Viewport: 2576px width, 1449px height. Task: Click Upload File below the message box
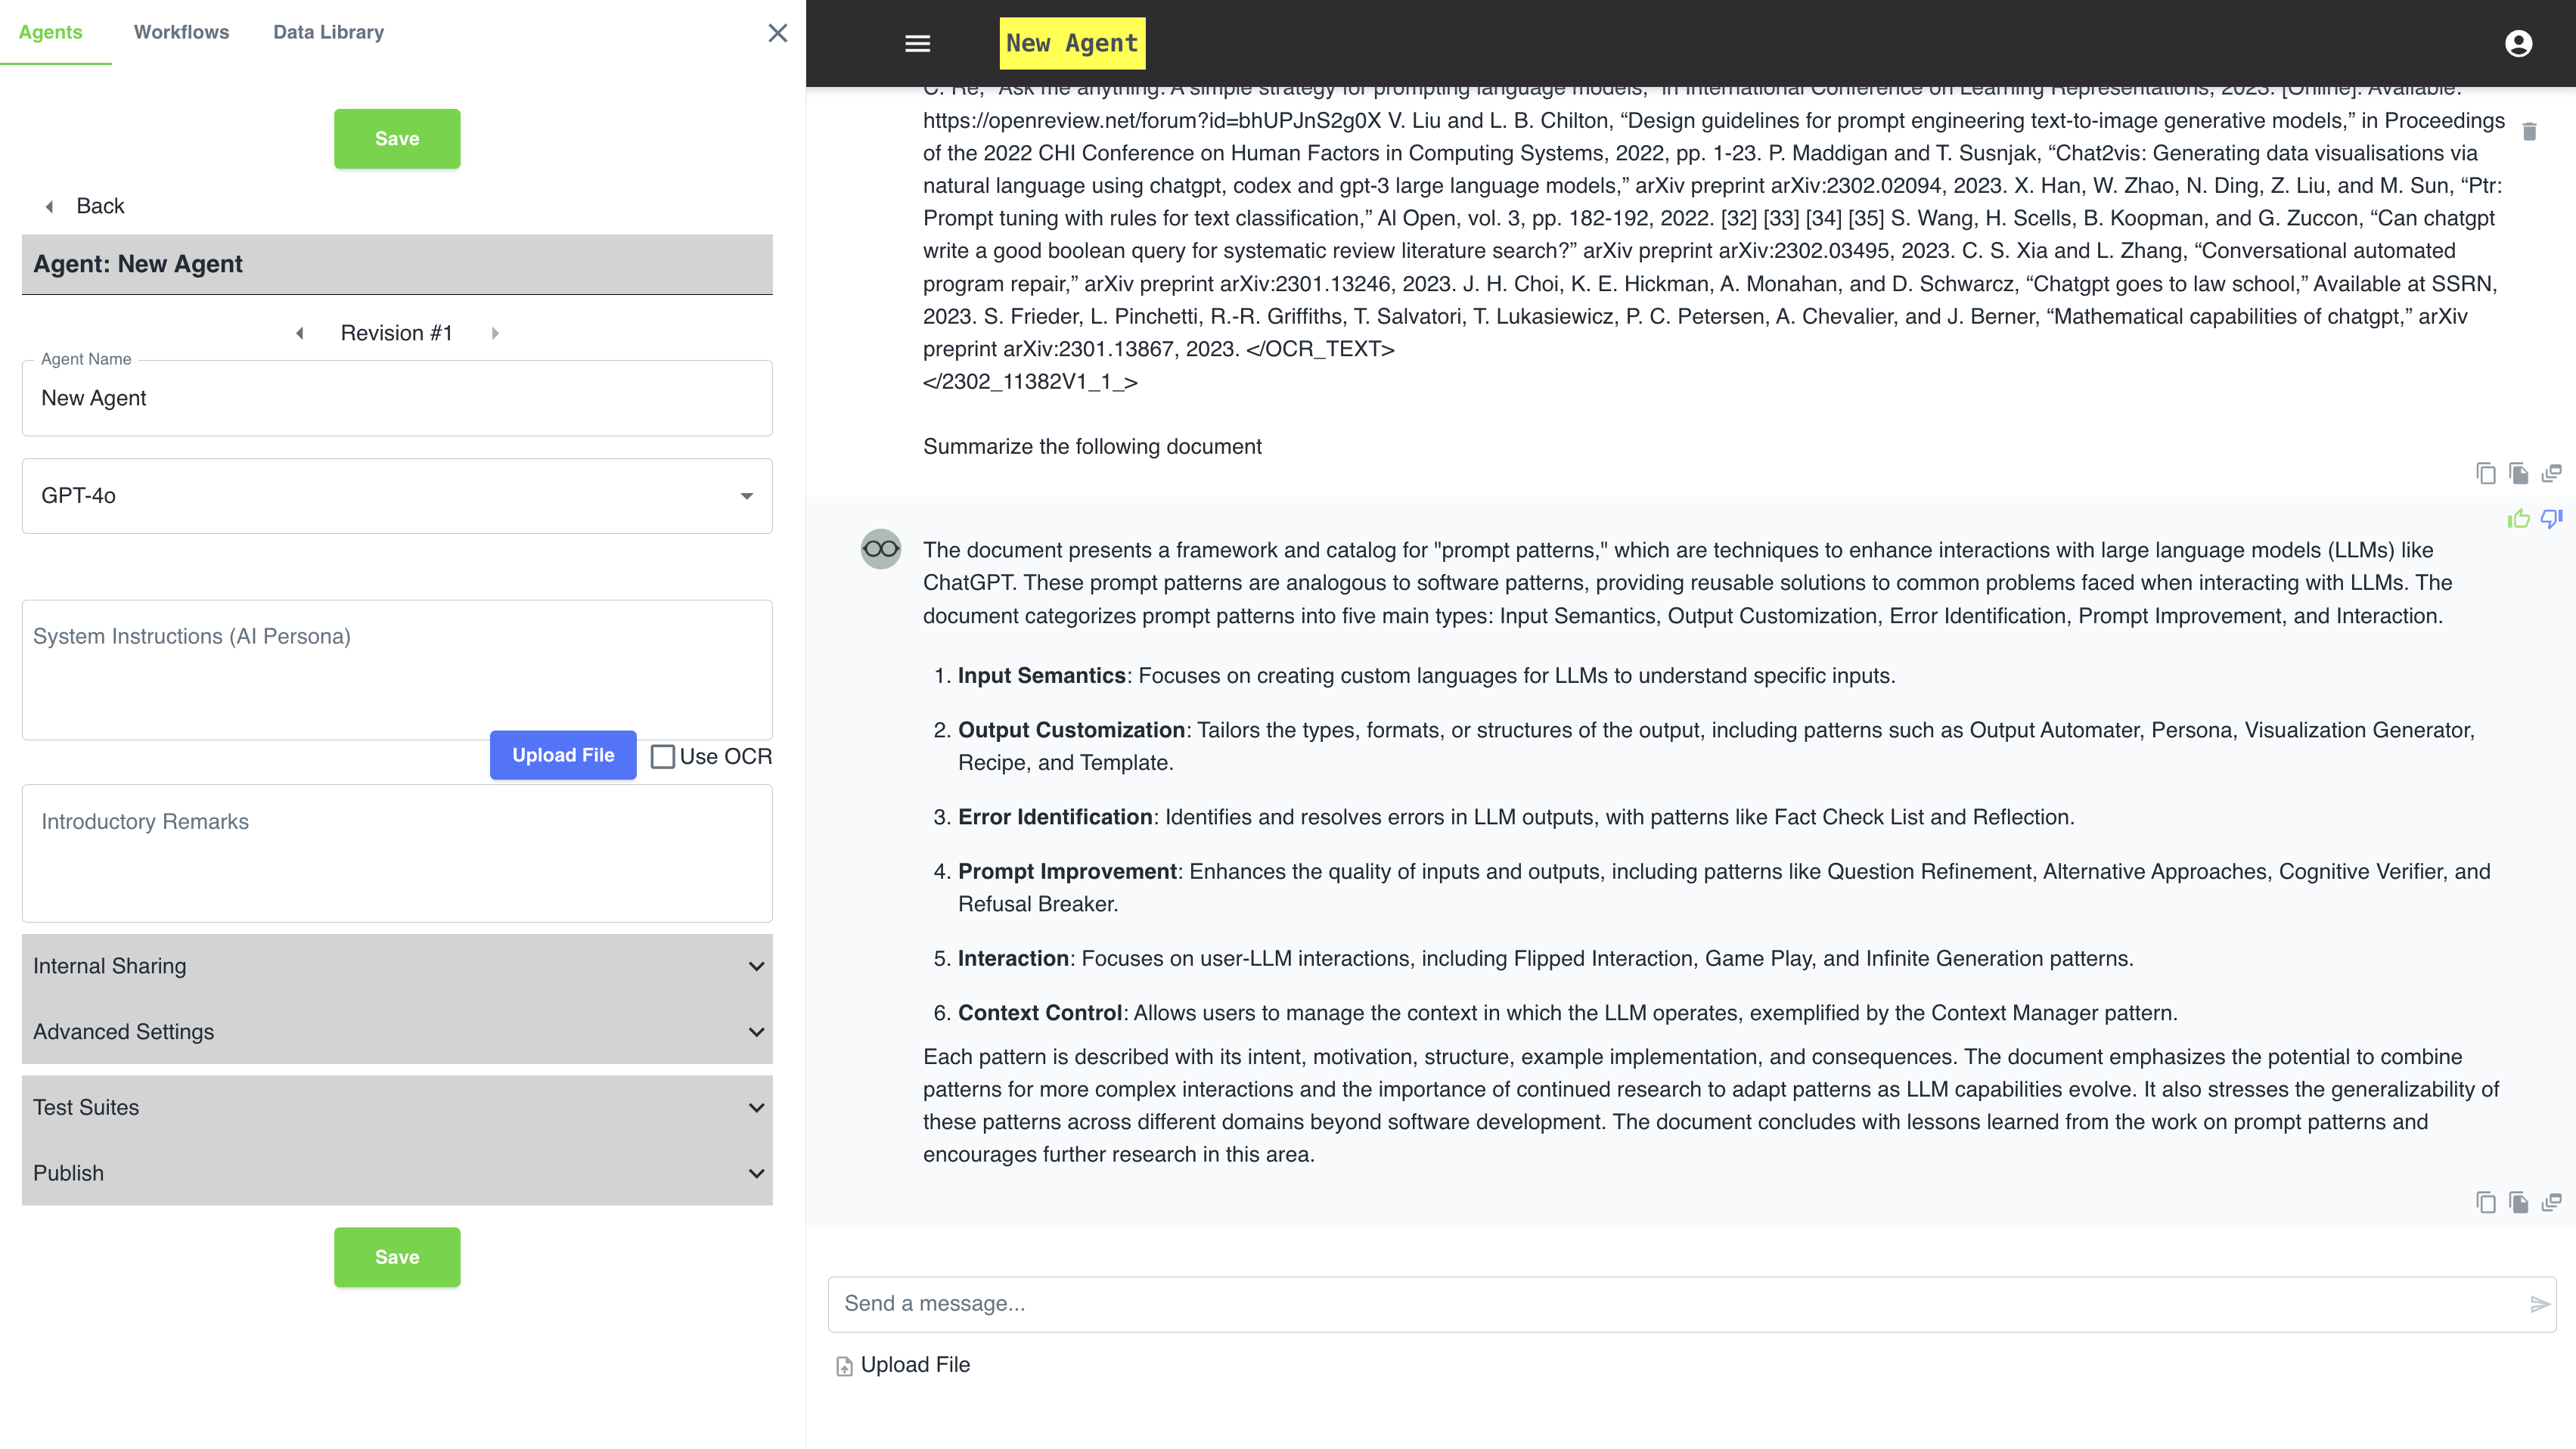pyautogui.click(x=915, y=1365)
